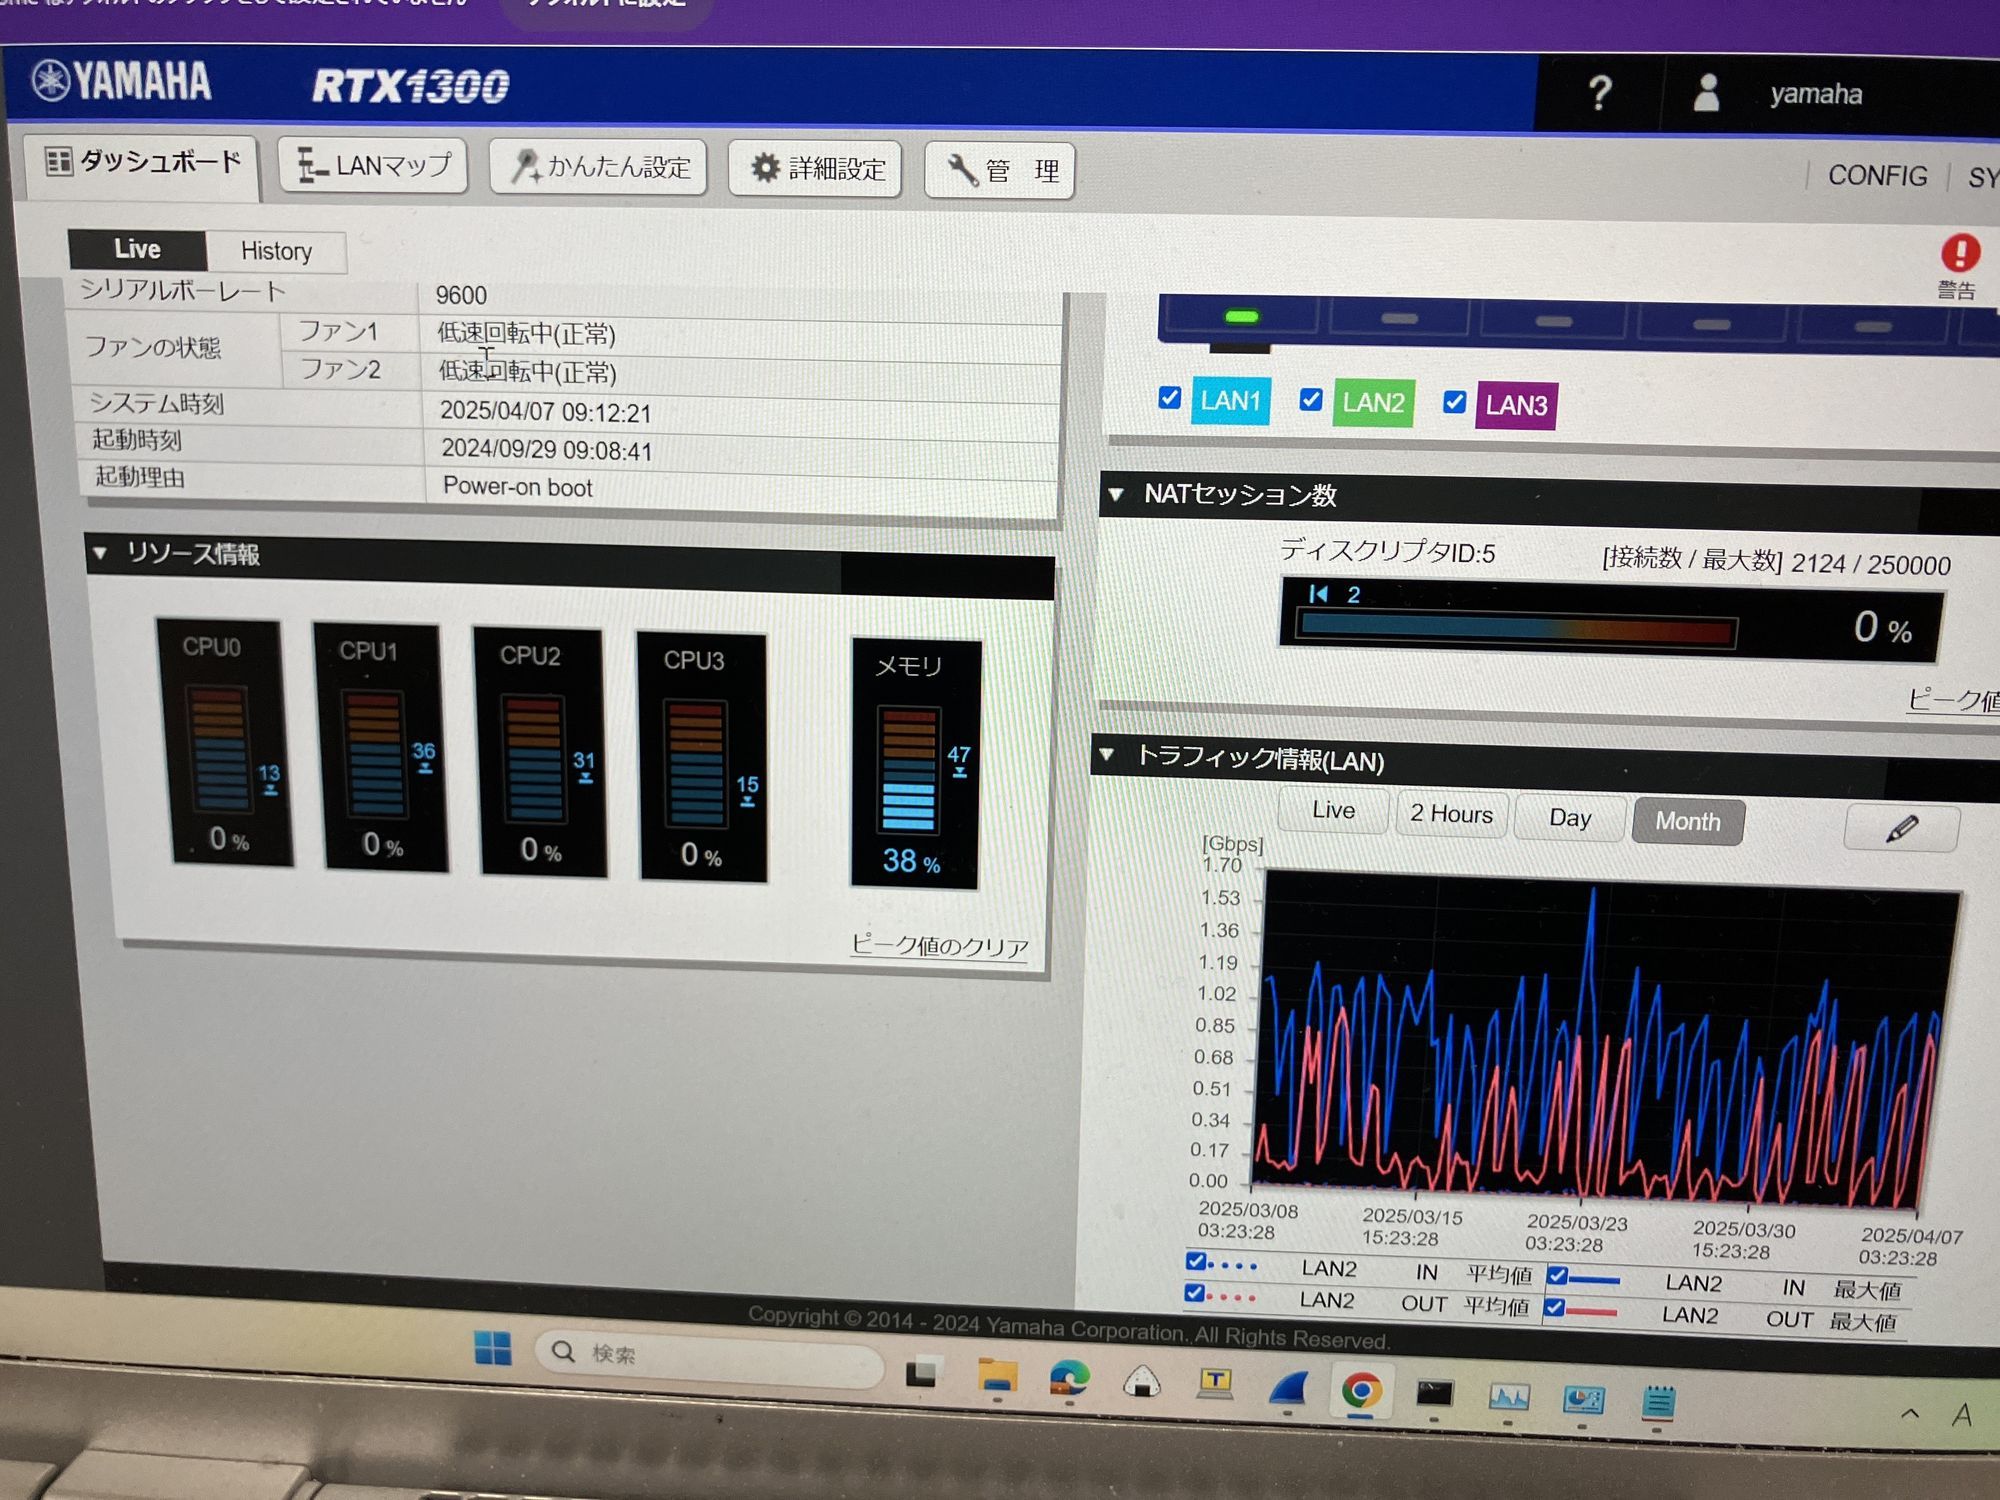Click the 2025/04/07 09:12:21 system time value
The image size is (2000, 1500).
(545, 412)
